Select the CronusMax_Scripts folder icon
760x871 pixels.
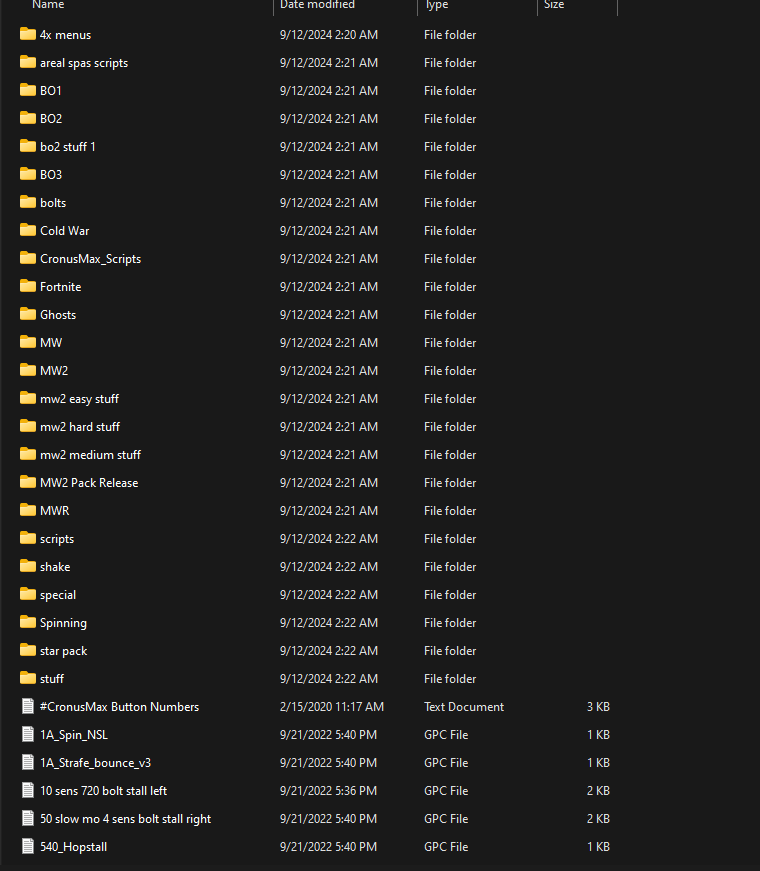point(28,258)
